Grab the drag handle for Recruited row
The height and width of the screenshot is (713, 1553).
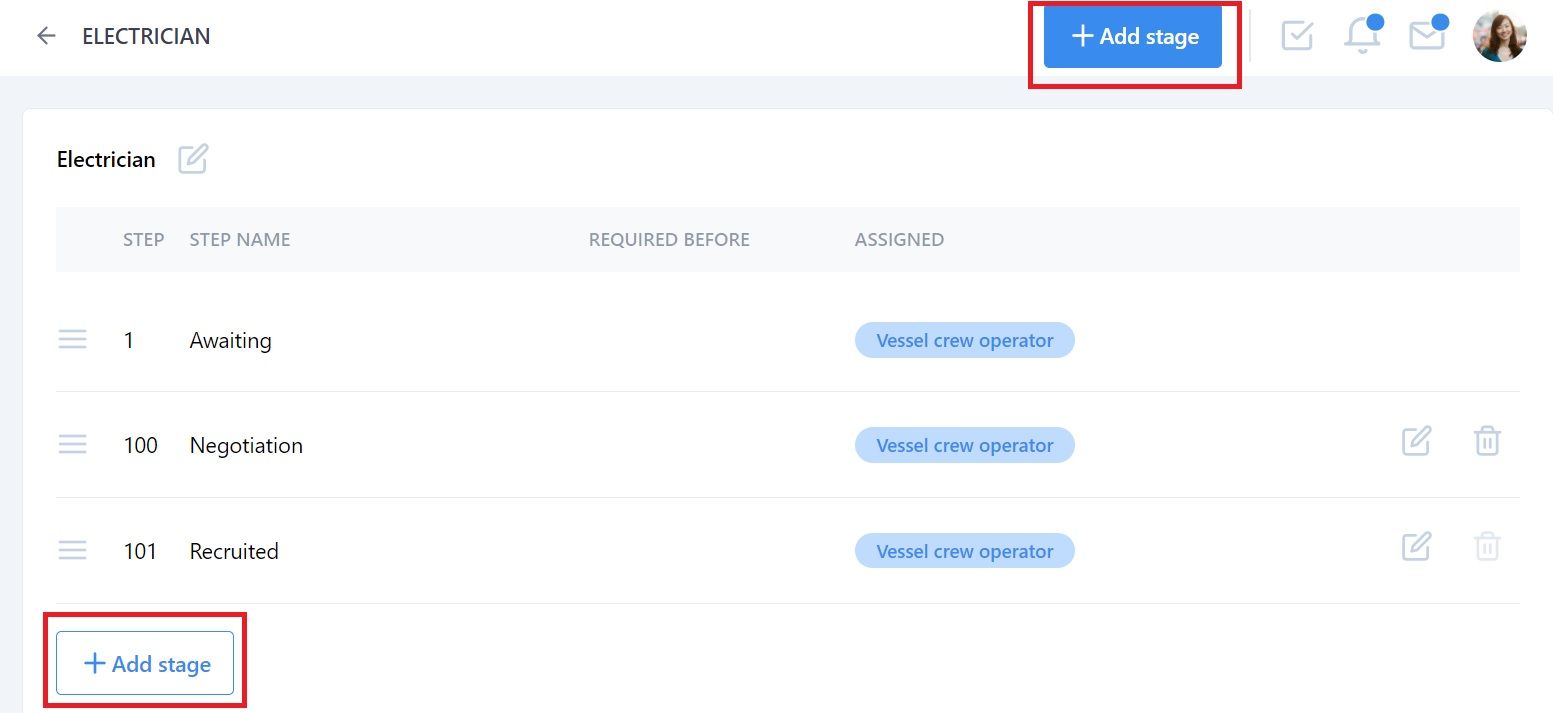click(72, 551)
